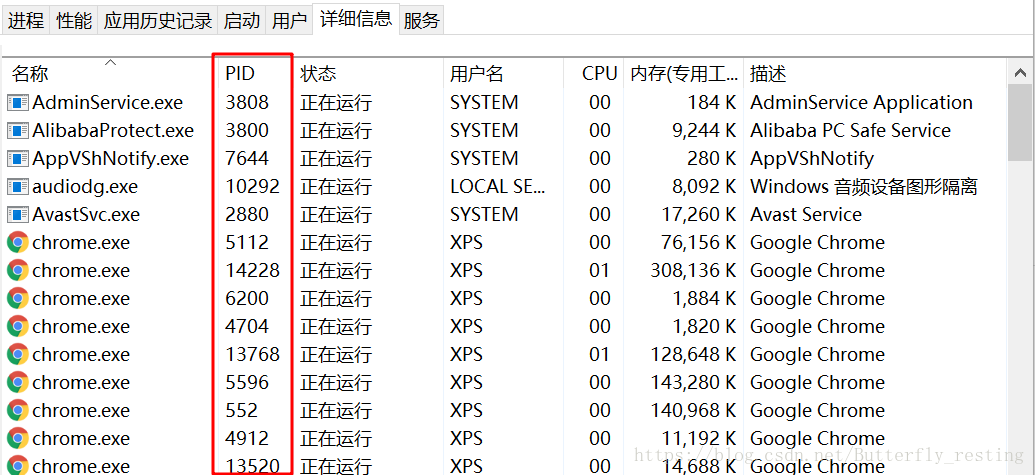Viewport: 1035px width, 475px height.
Task: Click memory value 128,648 K
Action: (693, 355)
